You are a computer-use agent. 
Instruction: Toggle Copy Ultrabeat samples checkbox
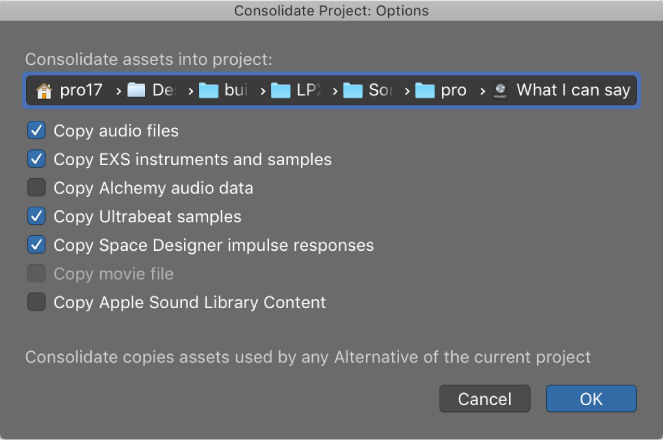[x=36, y=216]
